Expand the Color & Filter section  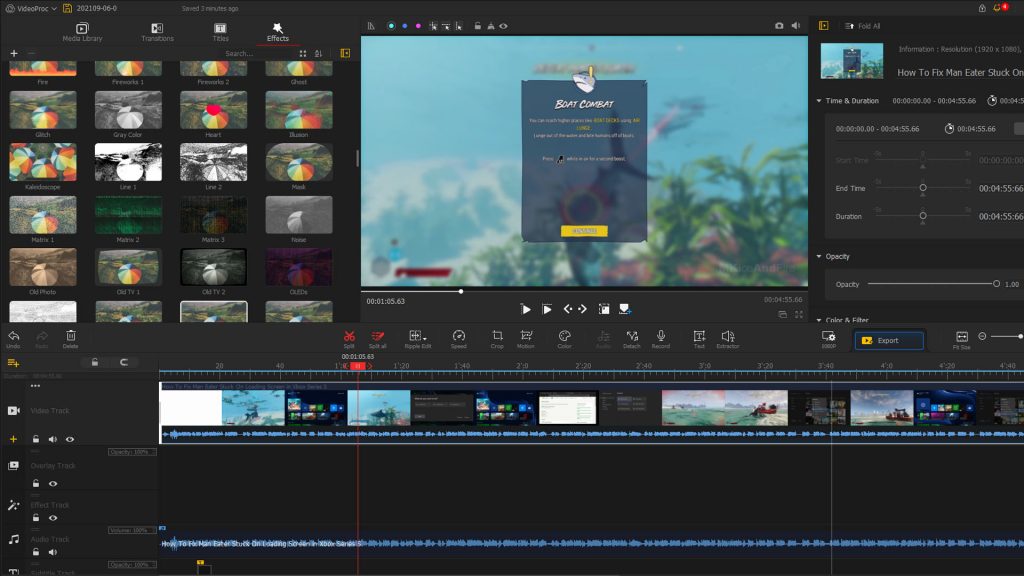point(819,320)
